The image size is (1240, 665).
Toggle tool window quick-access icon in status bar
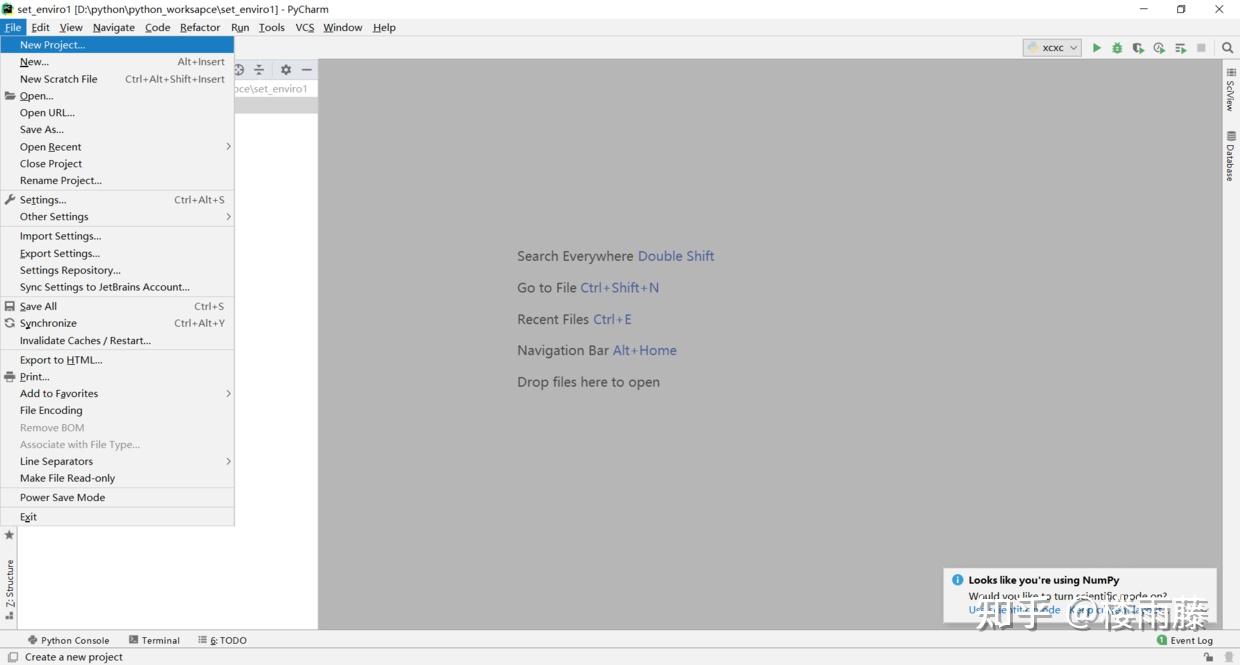13,657
